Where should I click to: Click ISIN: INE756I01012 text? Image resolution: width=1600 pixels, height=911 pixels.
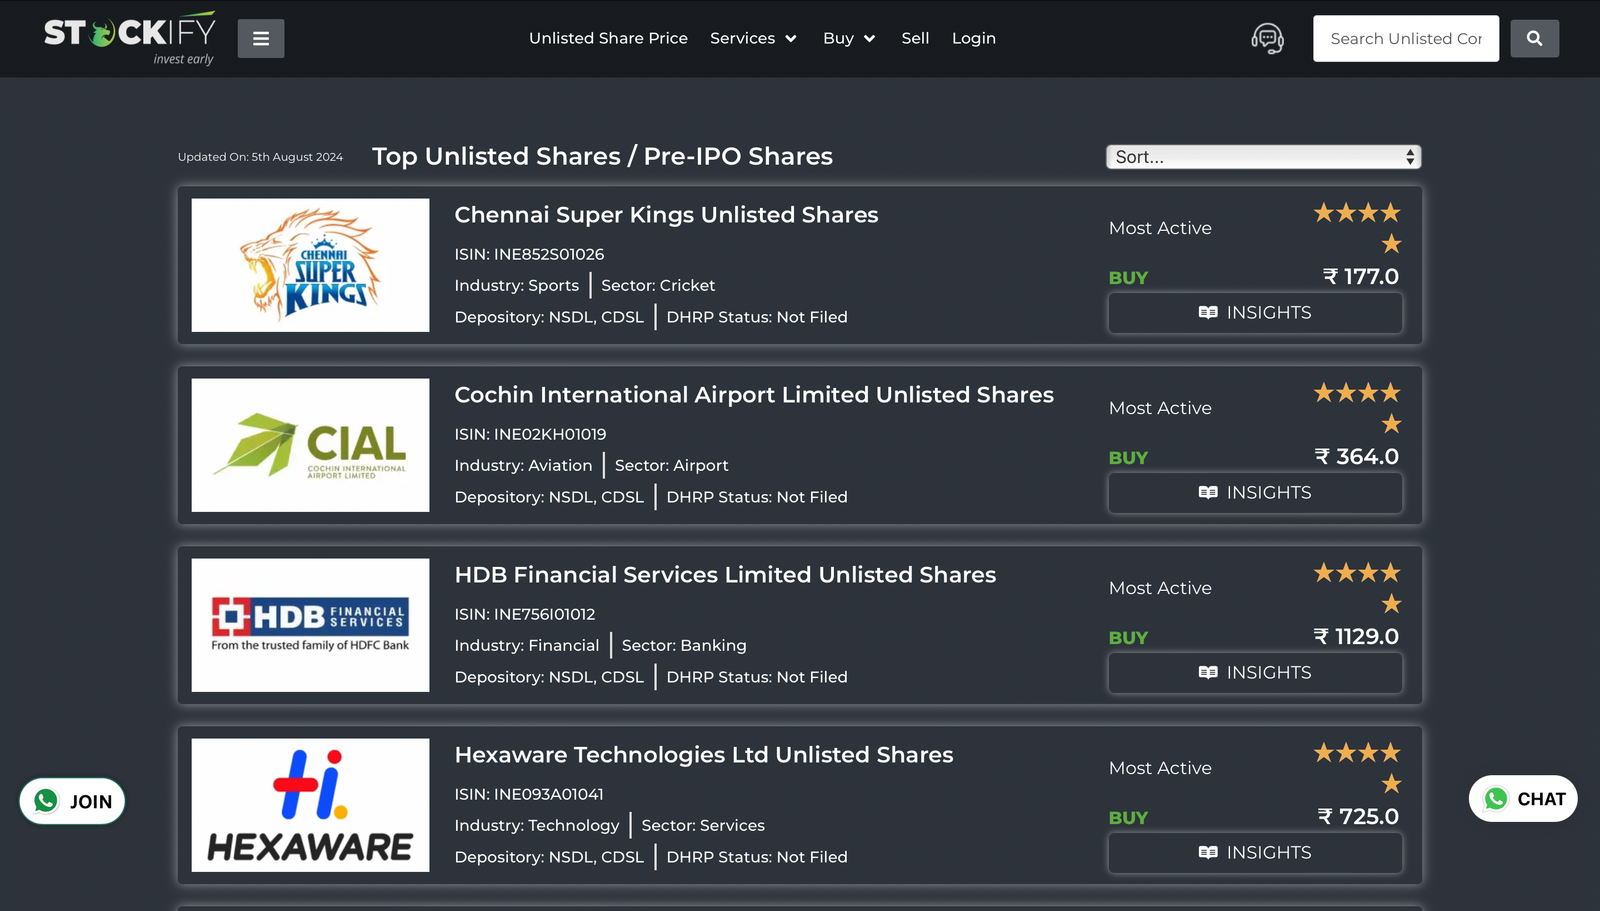[x=525, y=614]
